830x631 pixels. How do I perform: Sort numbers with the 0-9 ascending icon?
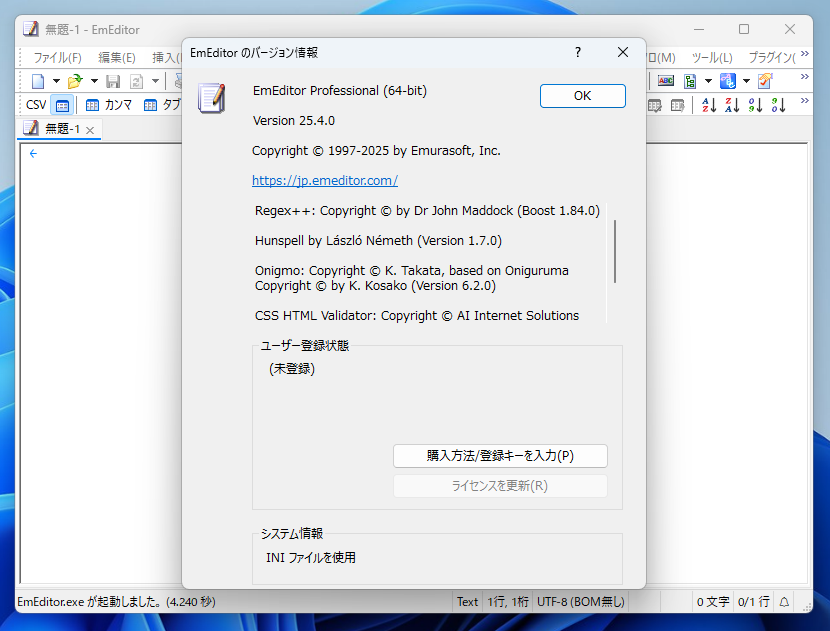[x=756, y=105]
